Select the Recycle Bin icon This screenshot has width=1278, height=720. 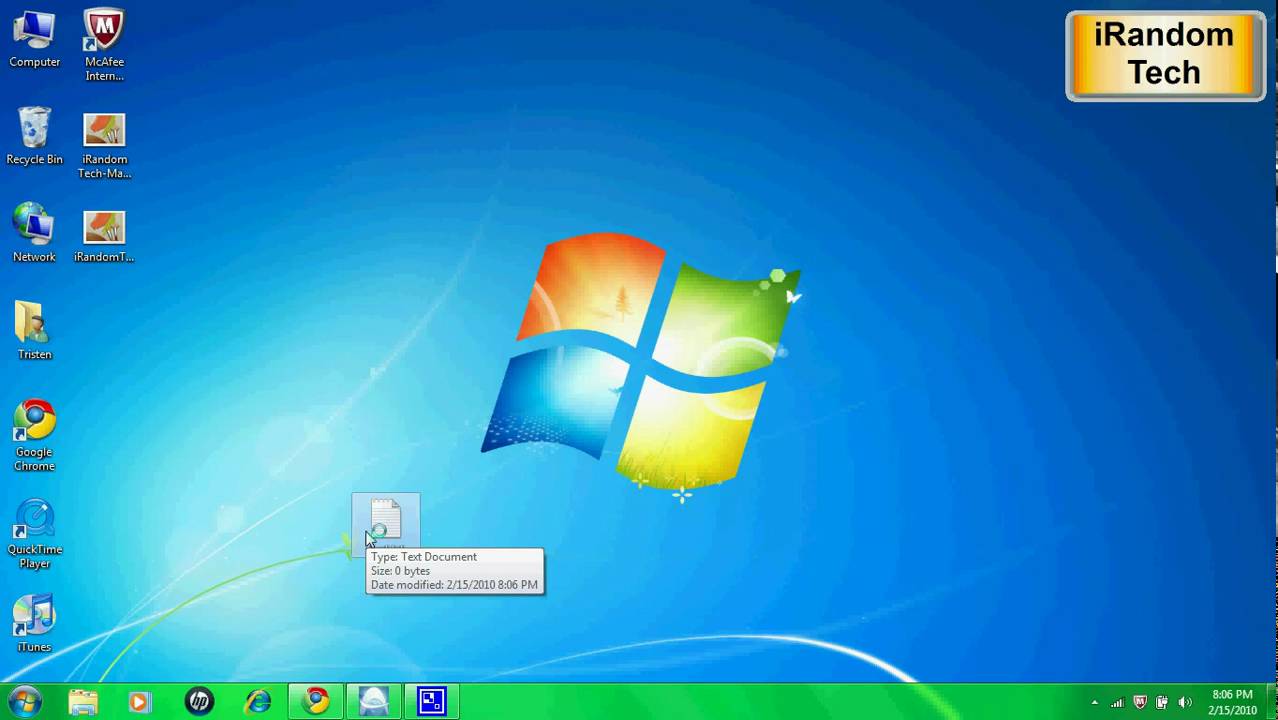(x=34, y=137)
